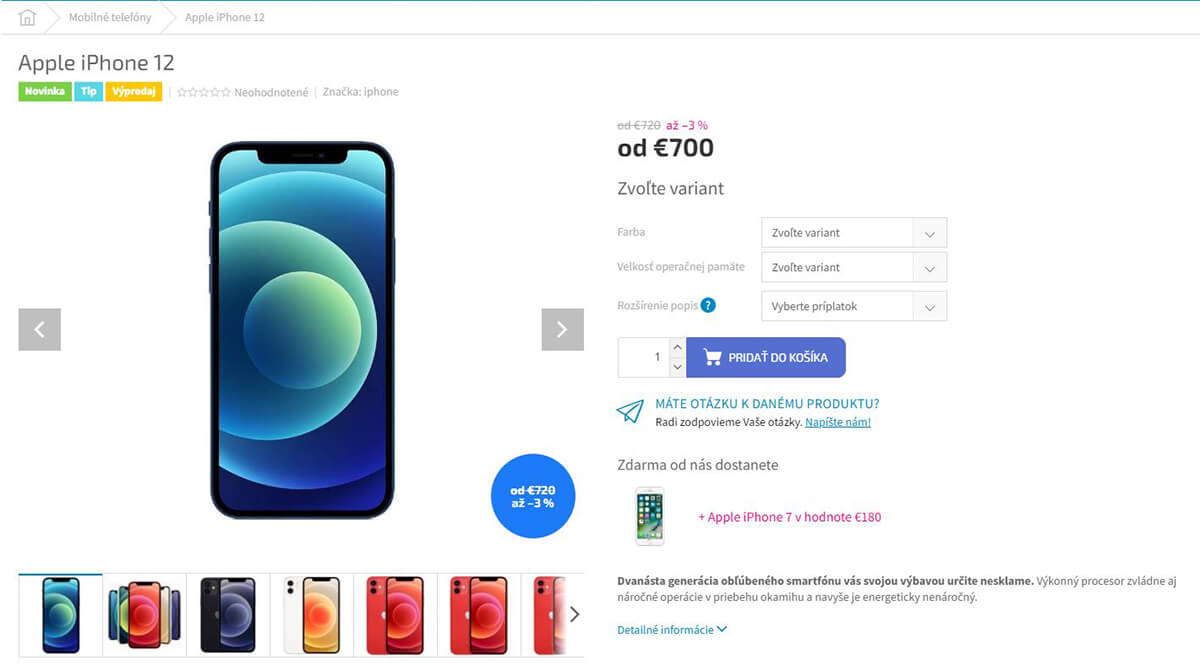Open help icon next to Rozšírenie popis
Screen dimensions: 1200x670
708,305
